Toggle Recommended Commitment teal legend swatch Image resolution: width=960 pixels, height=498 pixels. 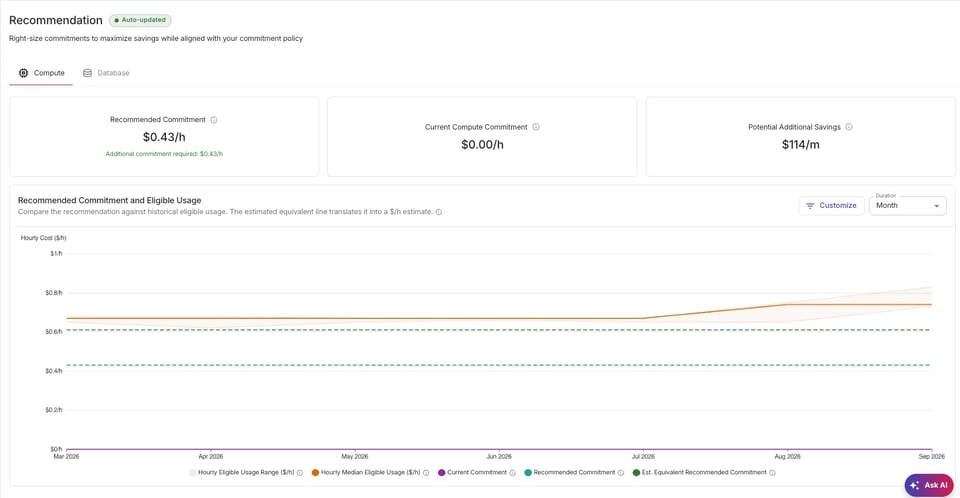(528, 473)
